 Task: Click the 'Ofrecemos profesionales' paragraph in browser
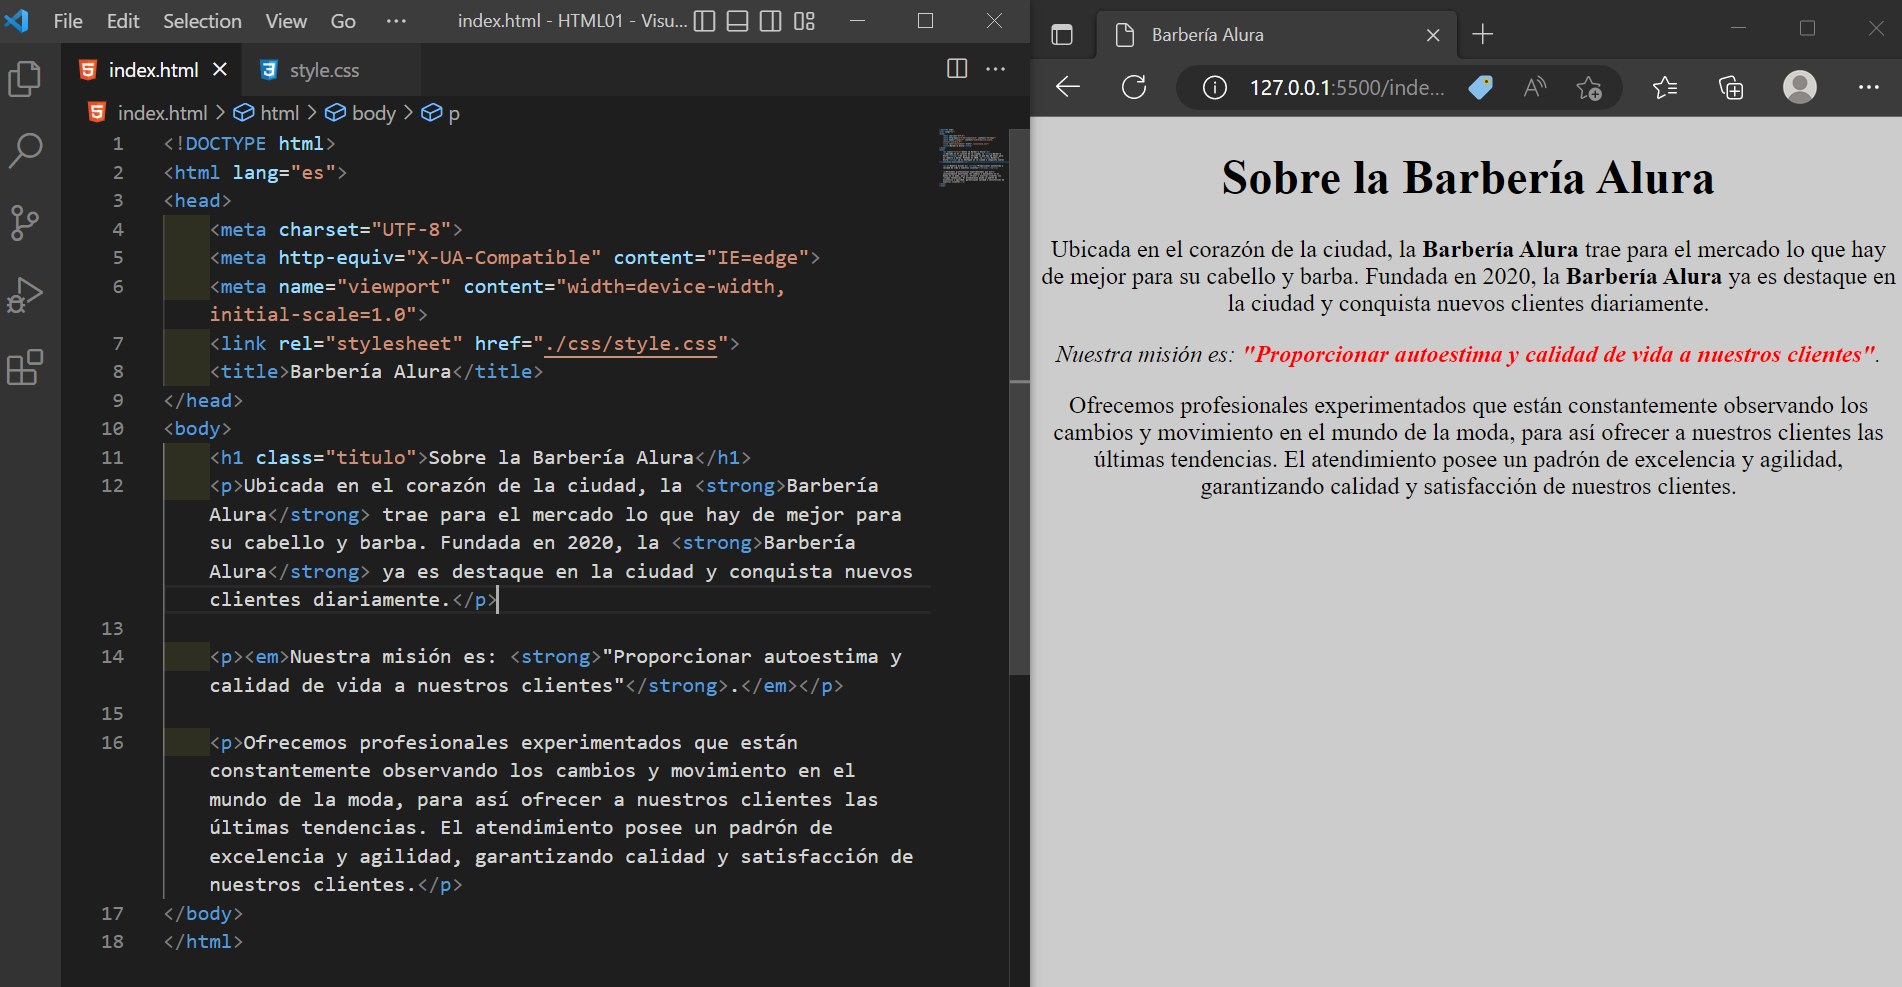point(1468,446)
